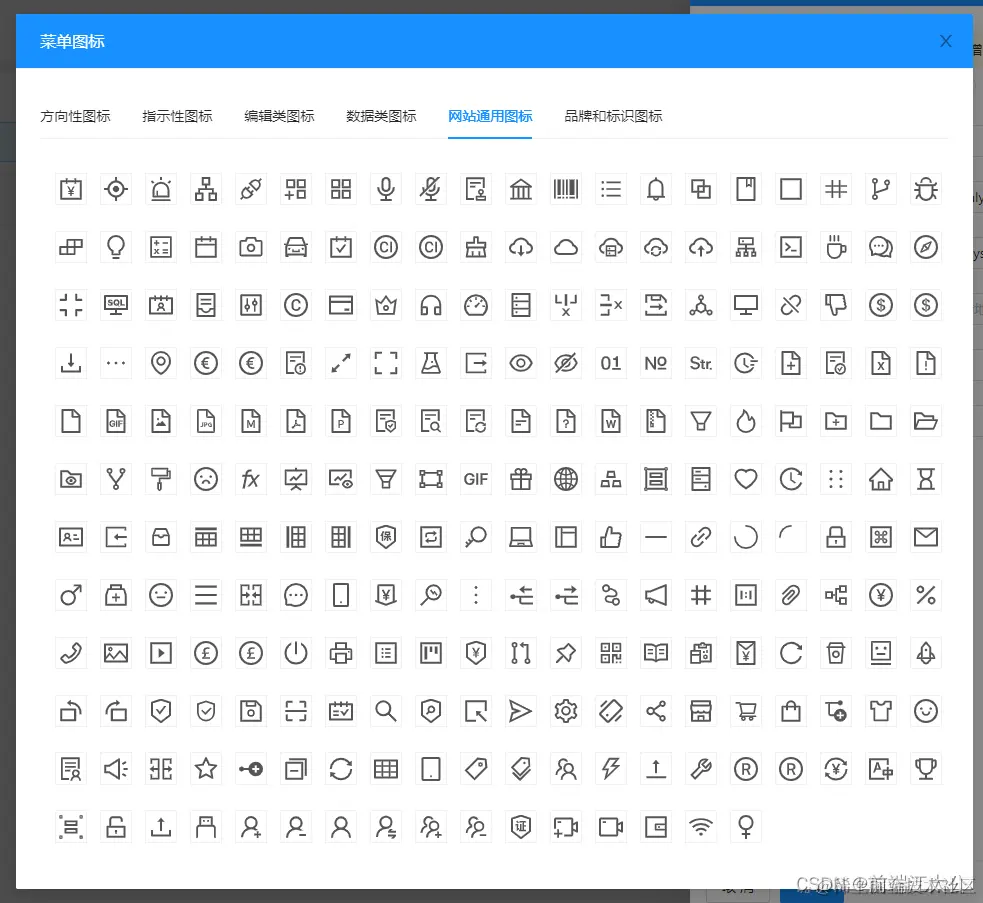Pick the shopping cart icon
Image resolution: width=983 pixels, height=903 pixels.
click(745, 711)
